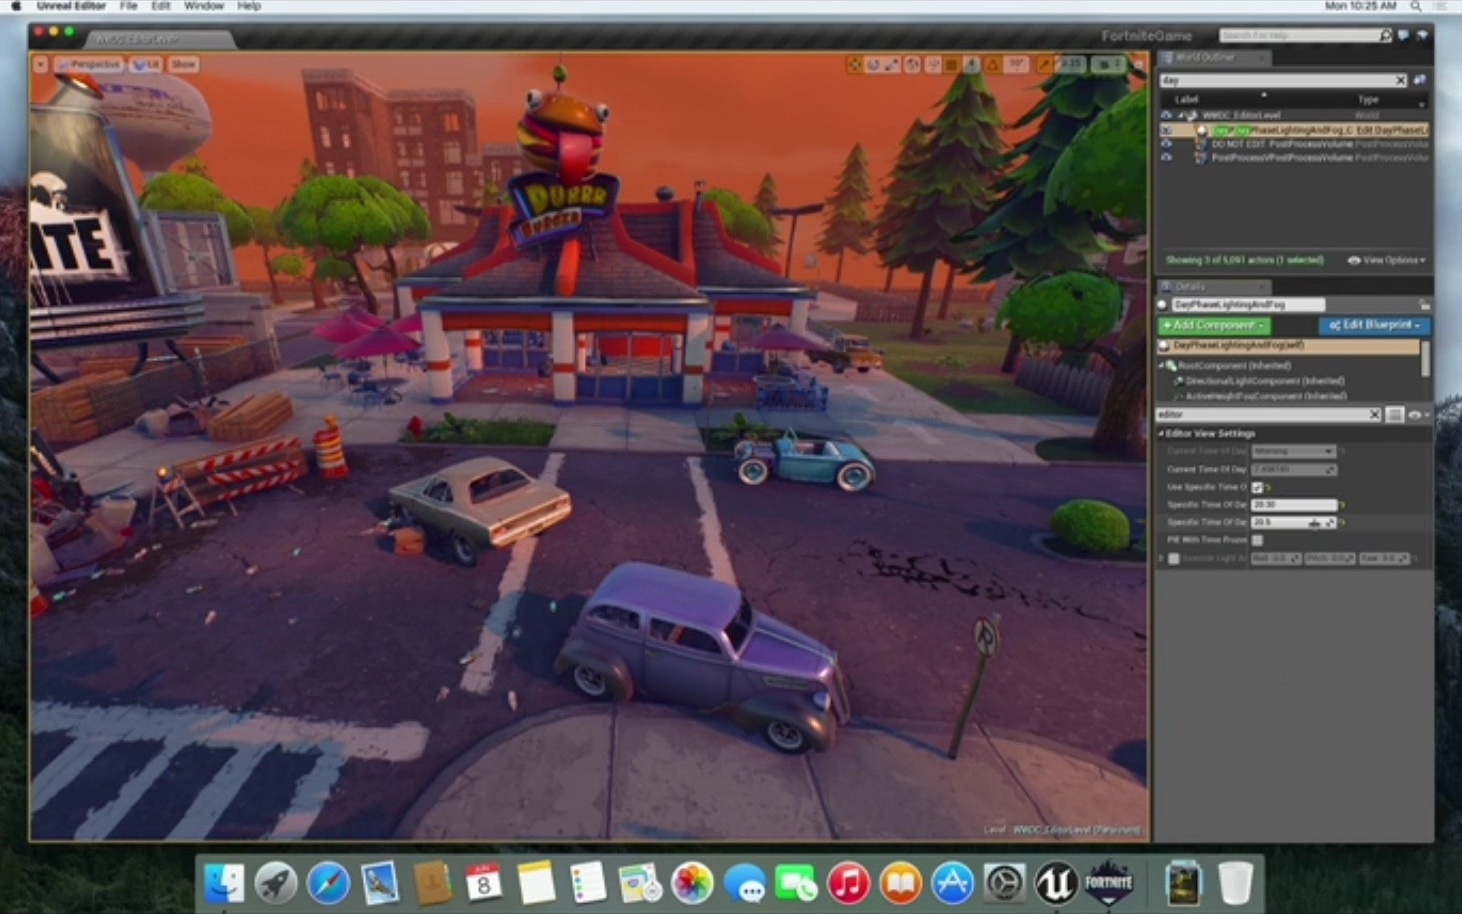Select the scale tool in viewport toolbar
The height and width of the screenshot is (914, 1462).
point(891,64)
